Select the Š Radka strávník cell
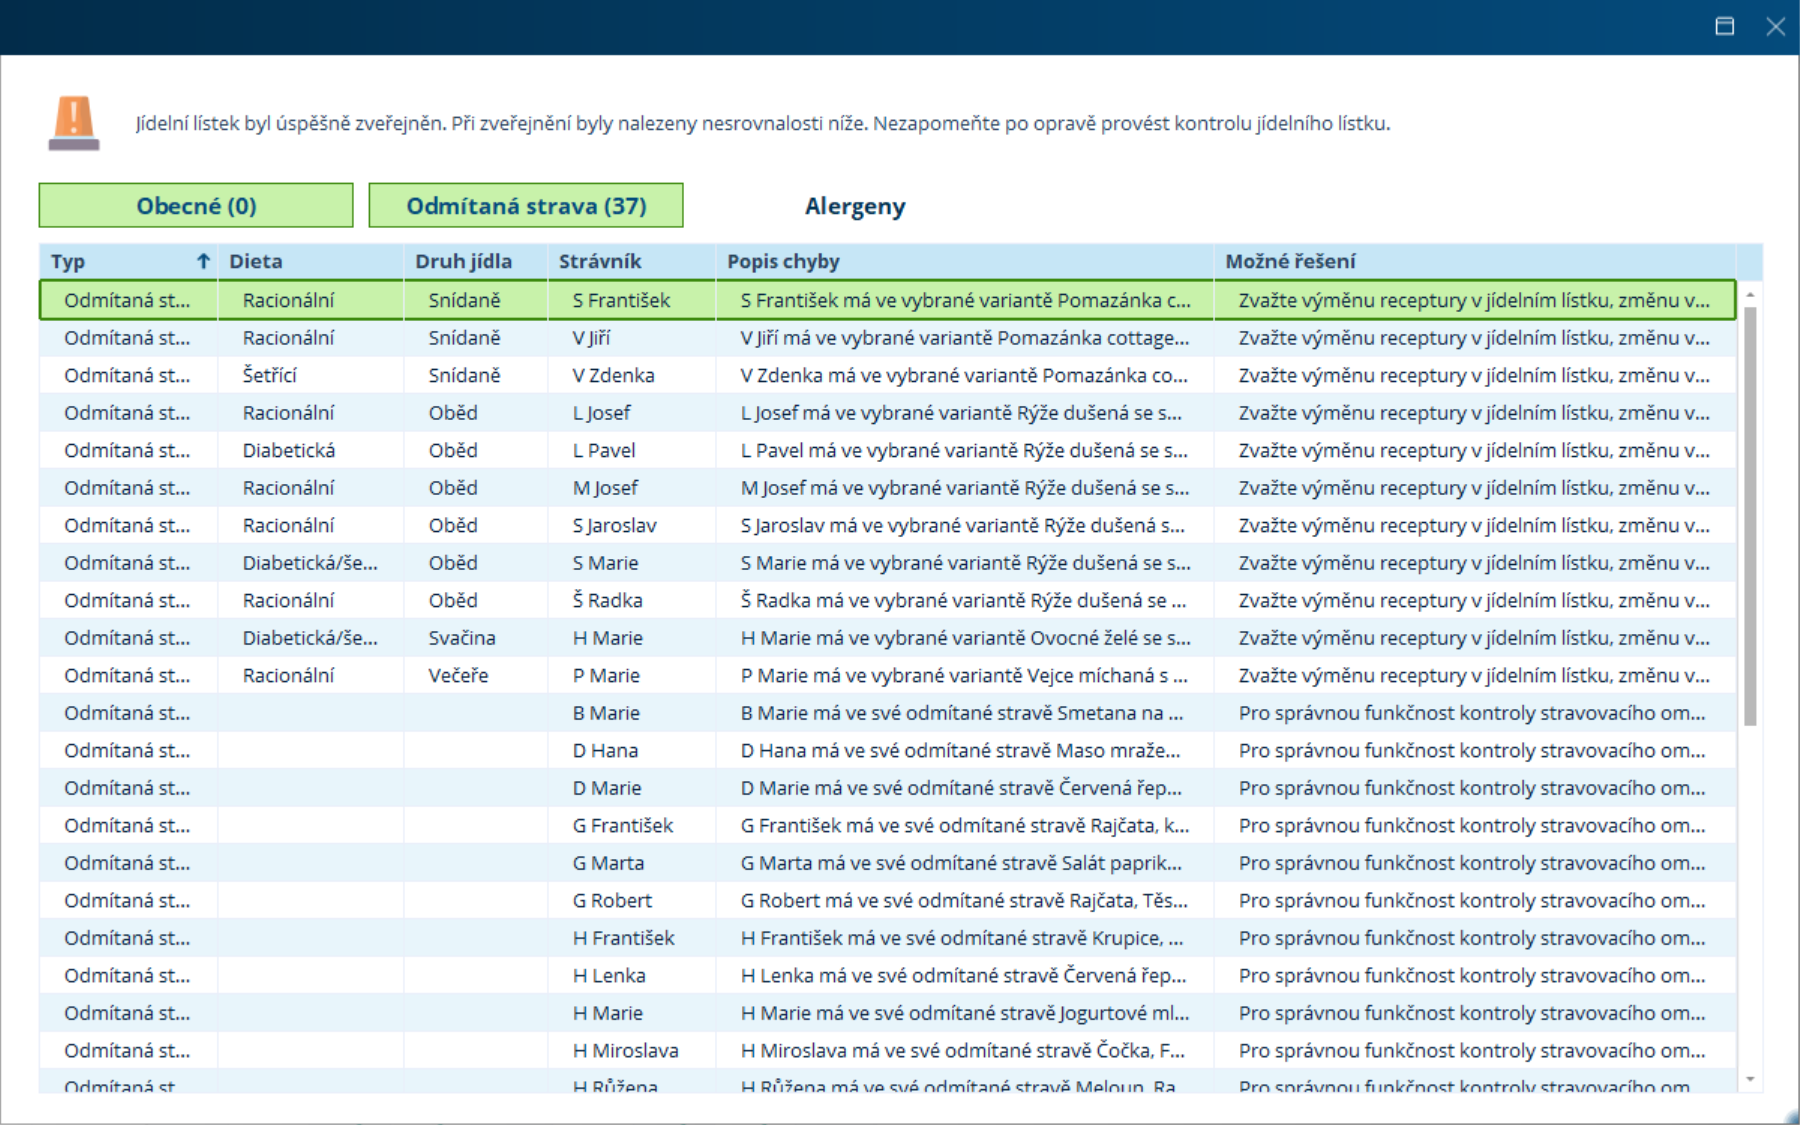Image resolution: width=1800 pixels, height=1125 pixels. pyautogui.click(x=632, y=600)
